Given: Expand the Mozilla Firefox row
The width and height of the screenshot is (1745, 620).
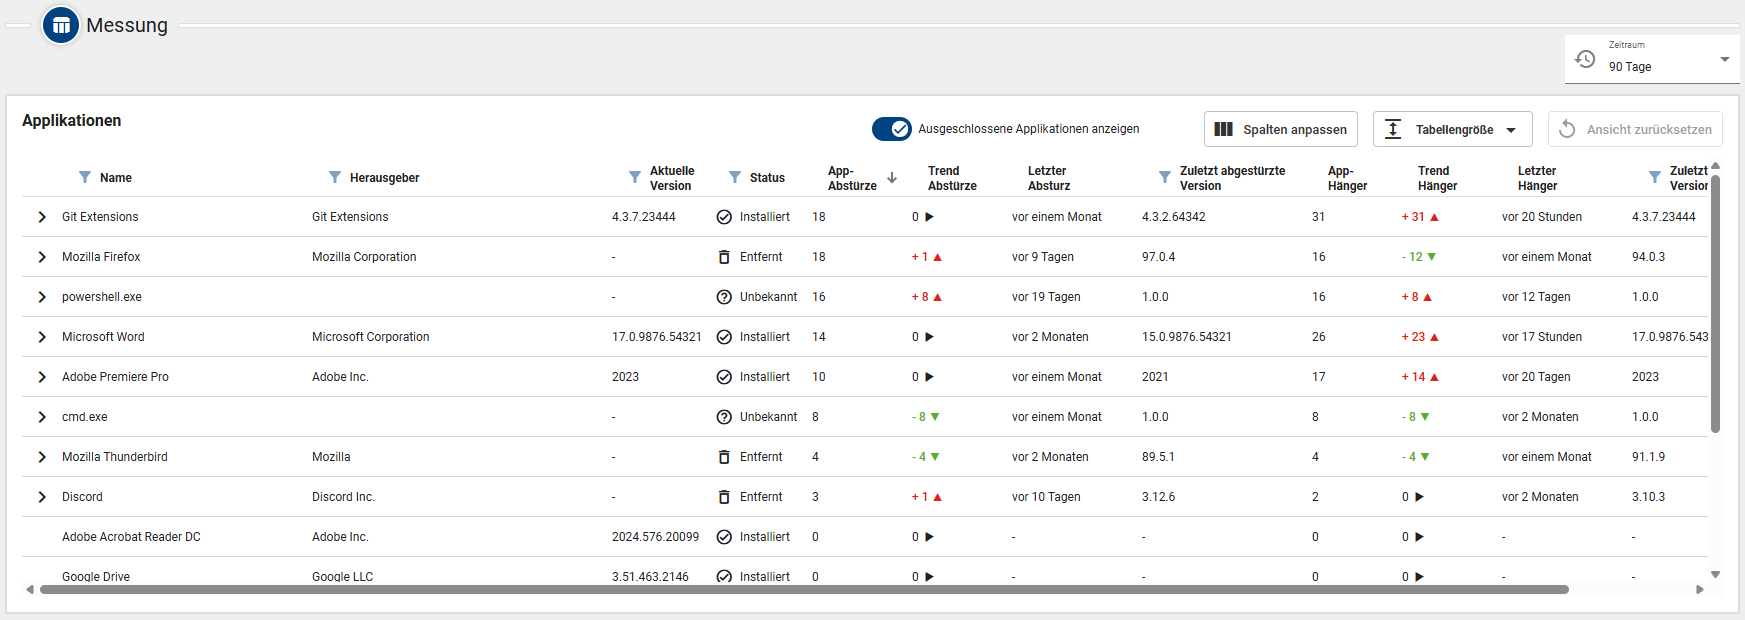Looking at the screenshot, I should pyautogui.click(x=42, y=257).
